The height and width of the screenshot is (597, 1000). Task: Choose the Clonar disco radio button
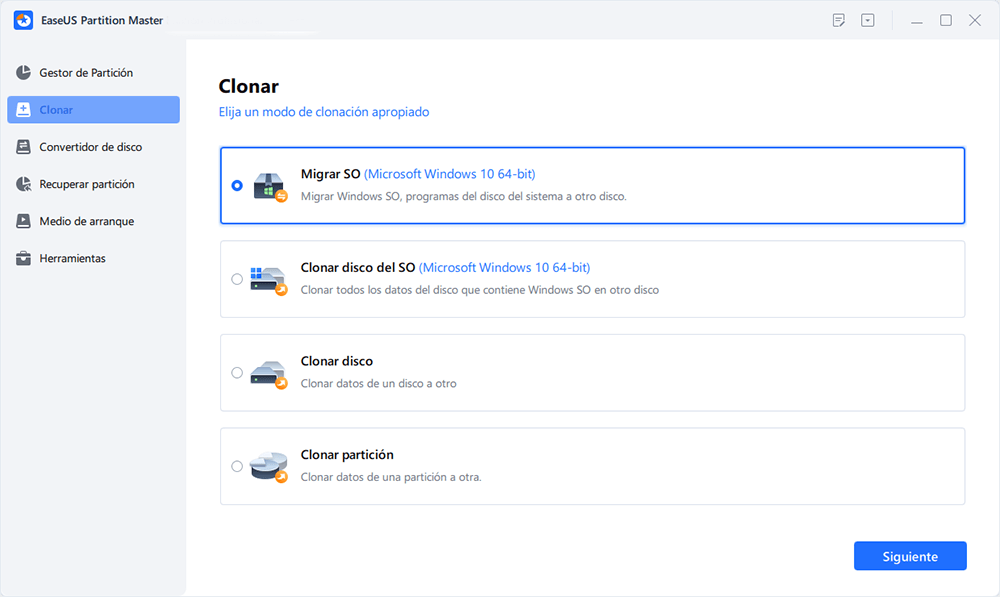(237, 372)
